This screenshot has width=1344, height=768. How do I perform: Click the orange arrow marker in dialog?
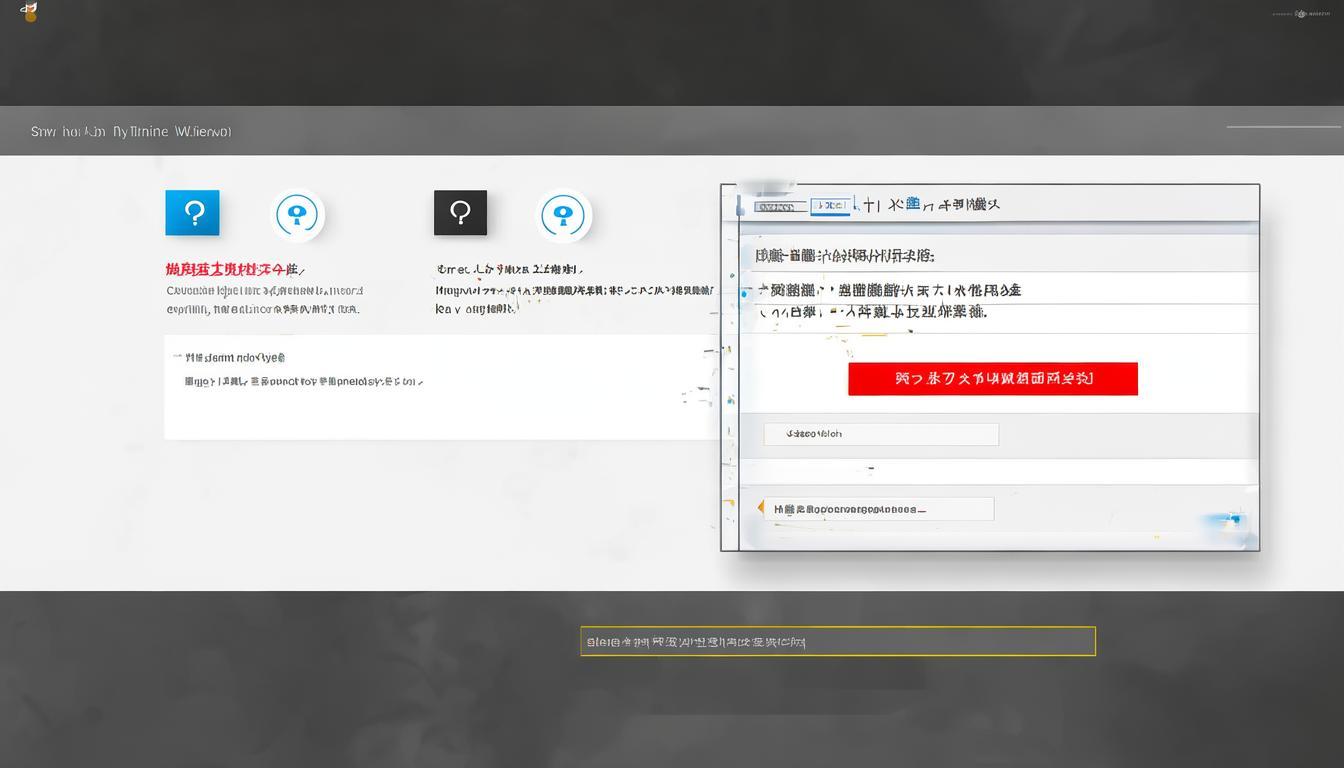point(760,508)
